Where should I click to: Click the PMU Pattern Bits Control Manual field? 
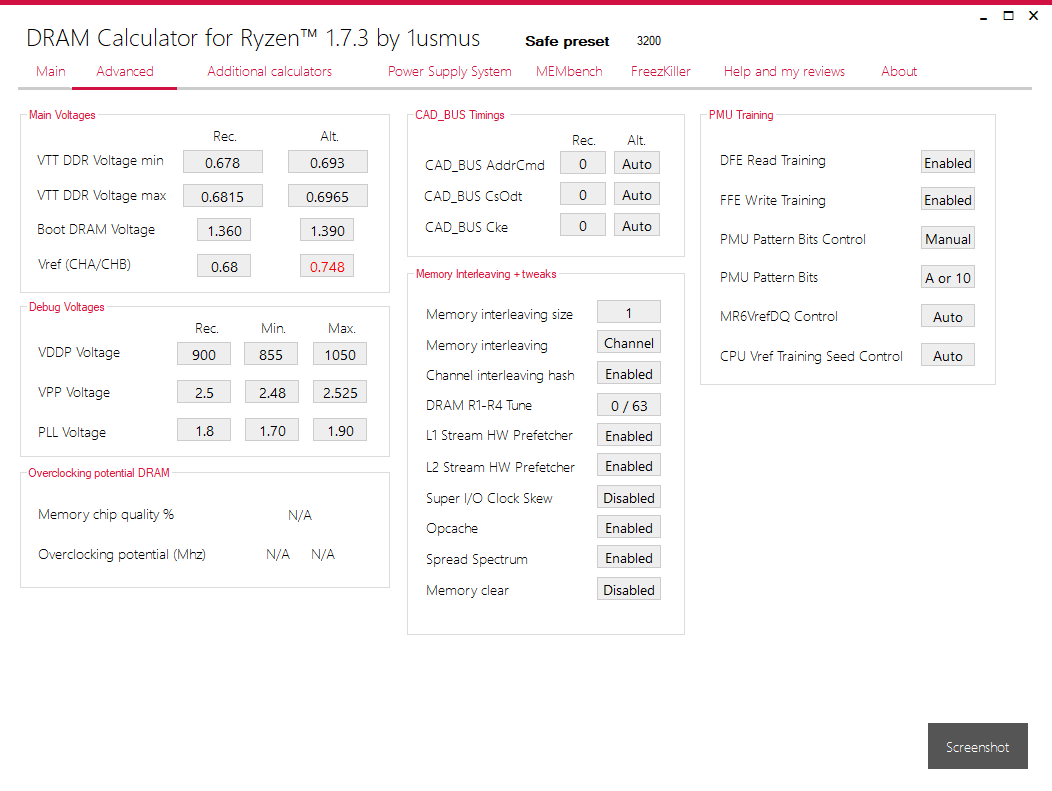click(947, 239)
